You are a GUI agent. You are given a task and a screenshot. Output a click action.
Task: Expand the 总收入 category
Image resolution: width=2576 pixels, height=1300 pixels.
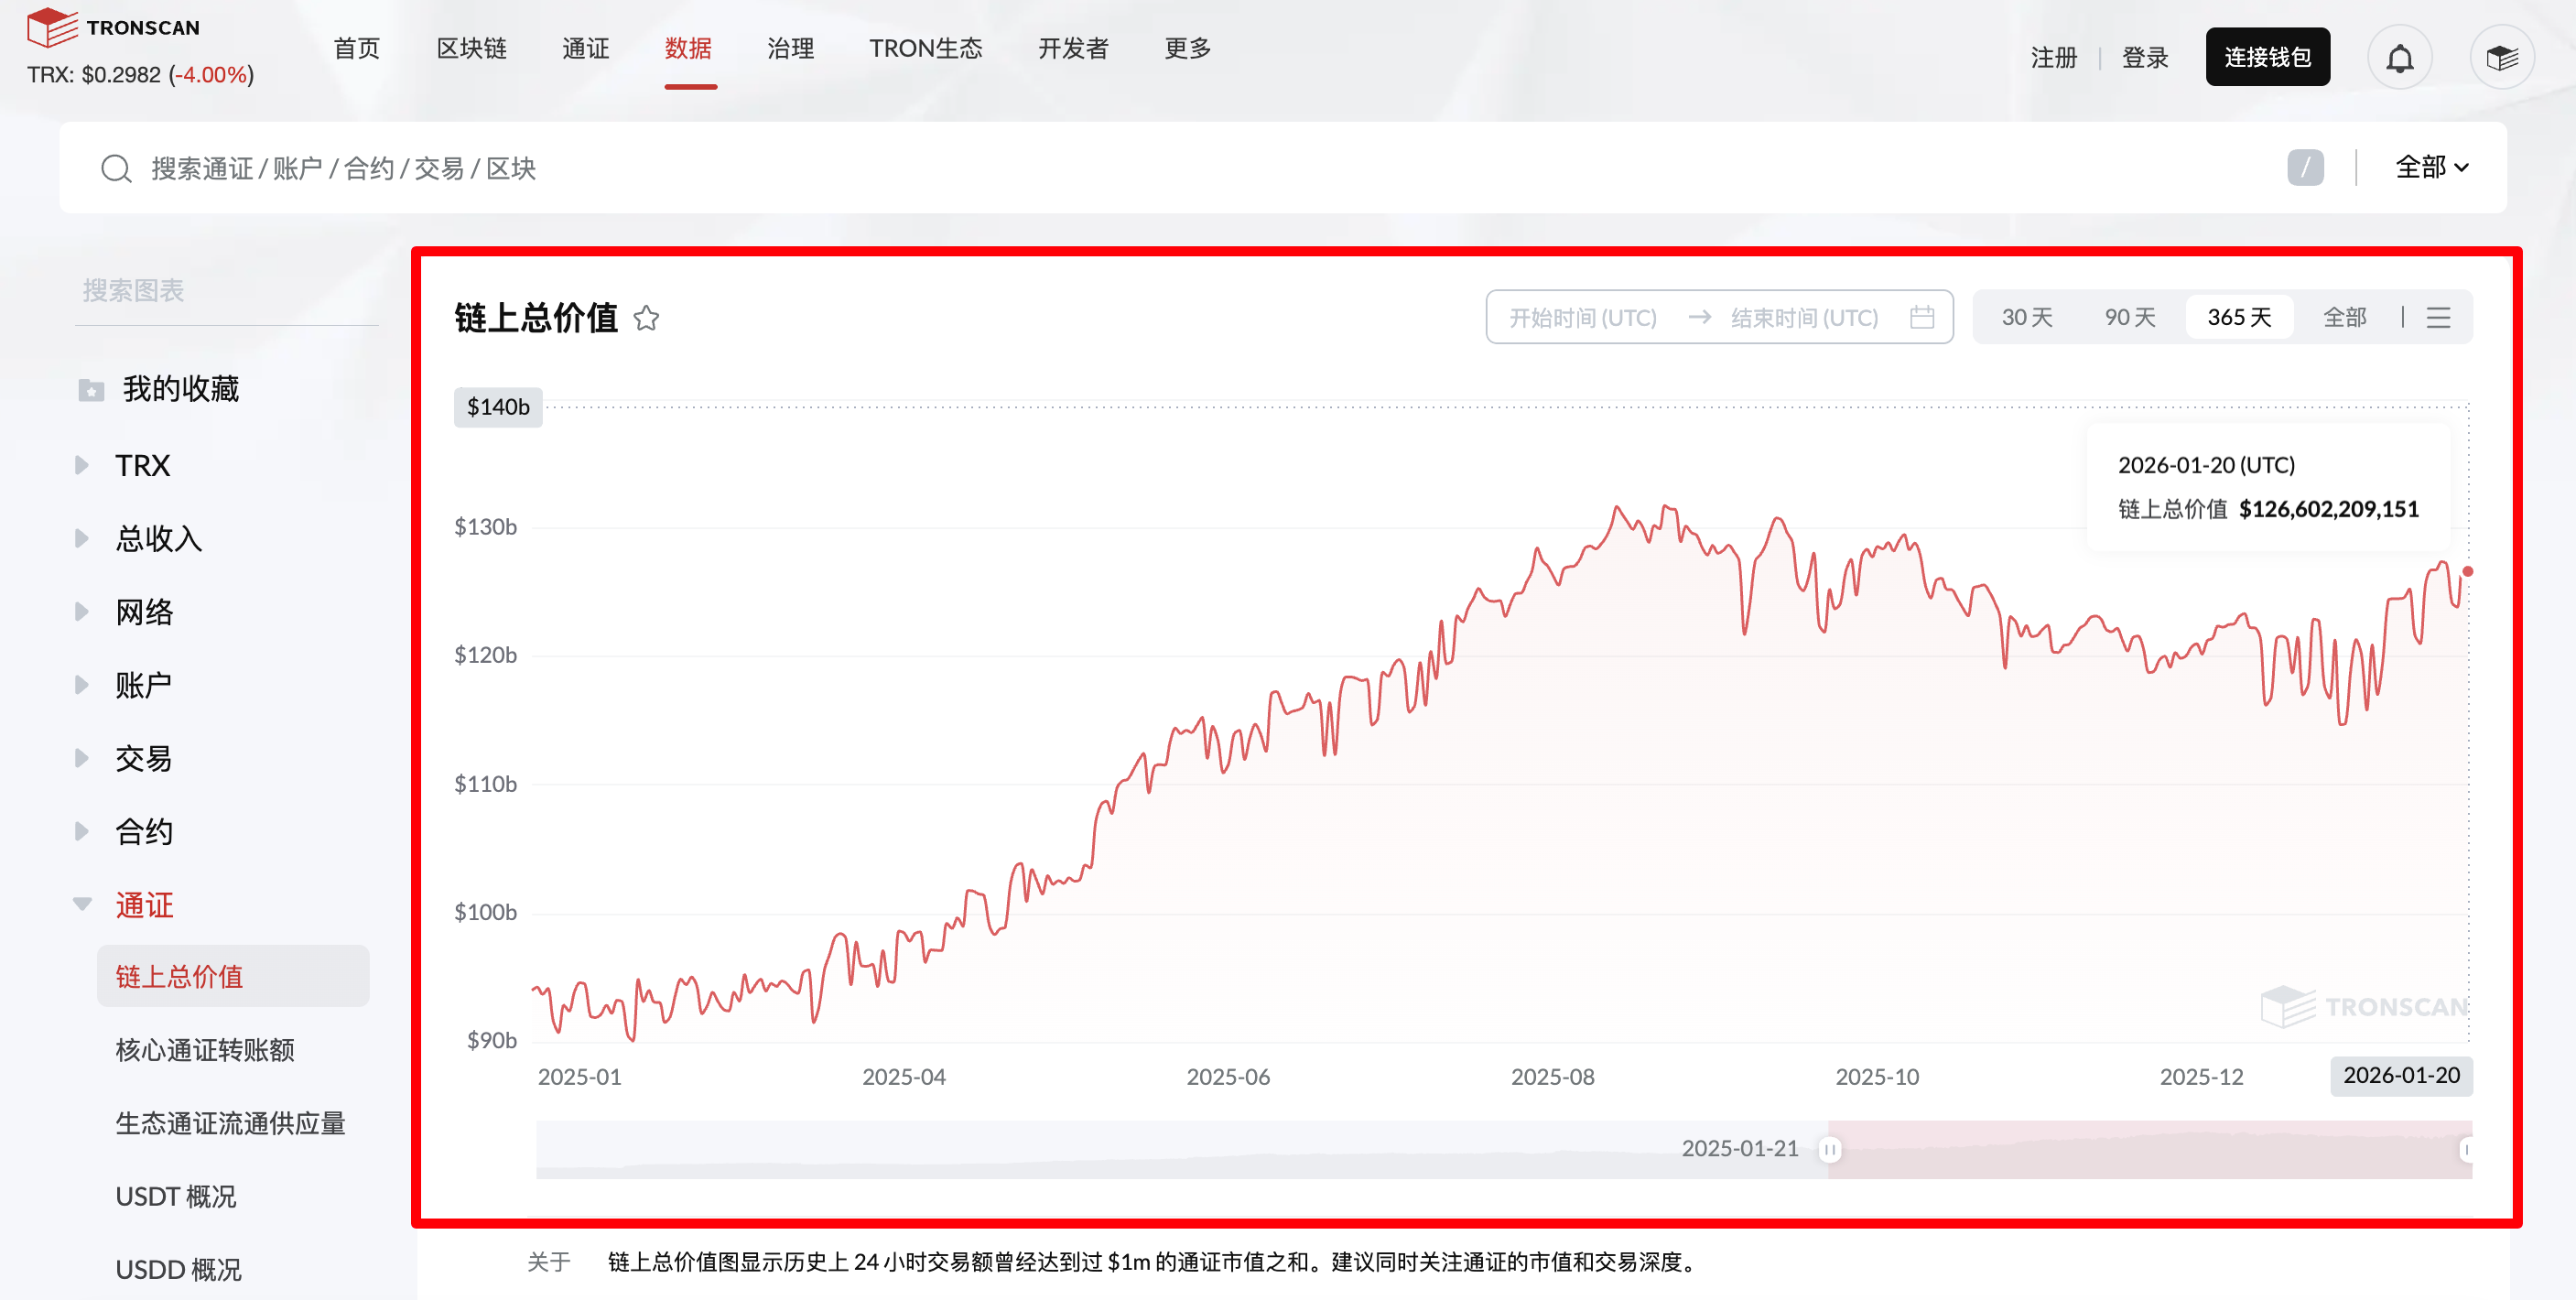pos(82,538)
